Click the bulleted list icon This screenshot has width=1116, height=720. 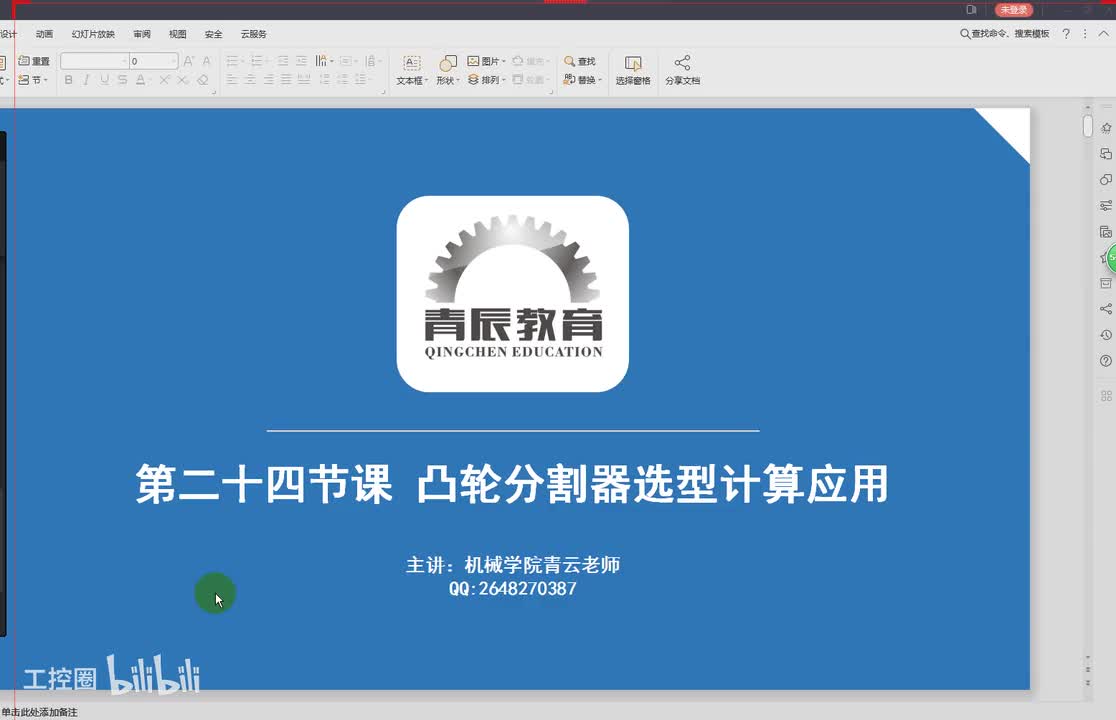point(232,61)
